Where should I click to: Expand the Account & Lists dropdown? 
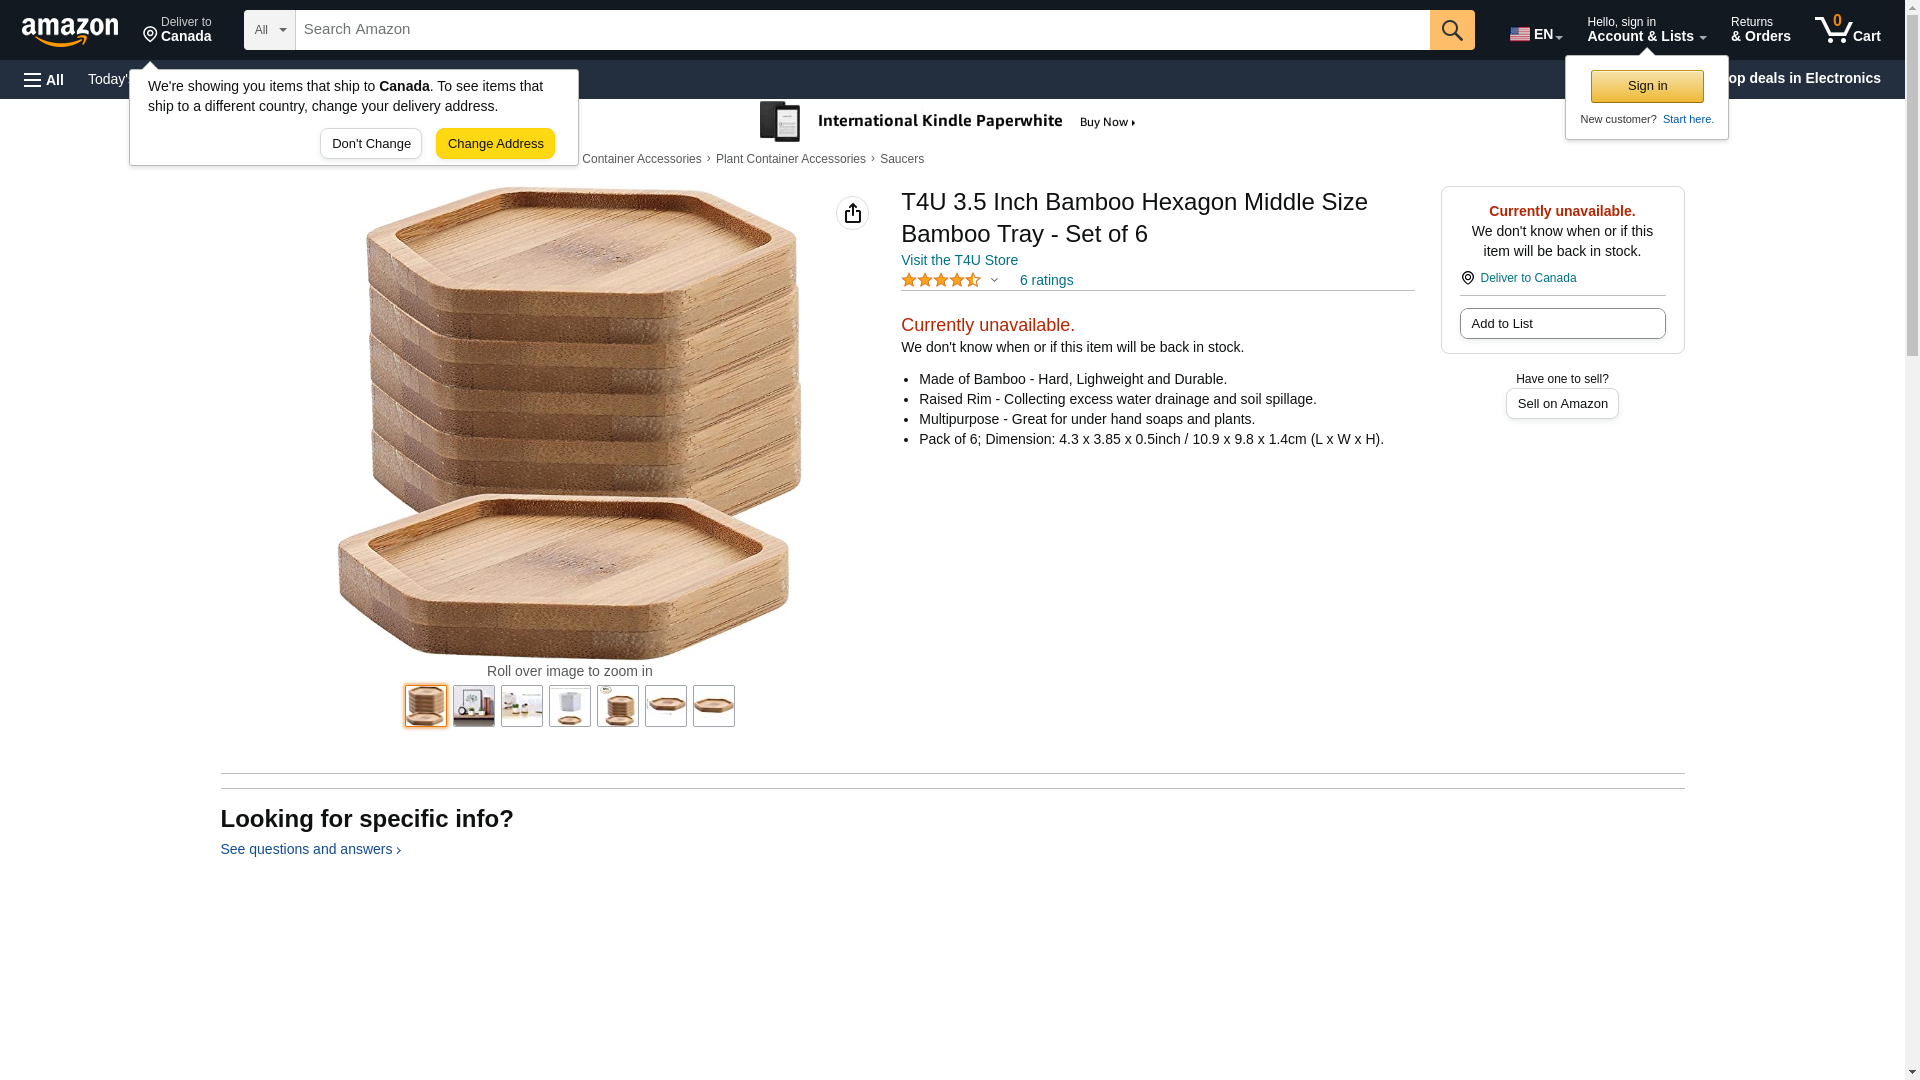1646,30
